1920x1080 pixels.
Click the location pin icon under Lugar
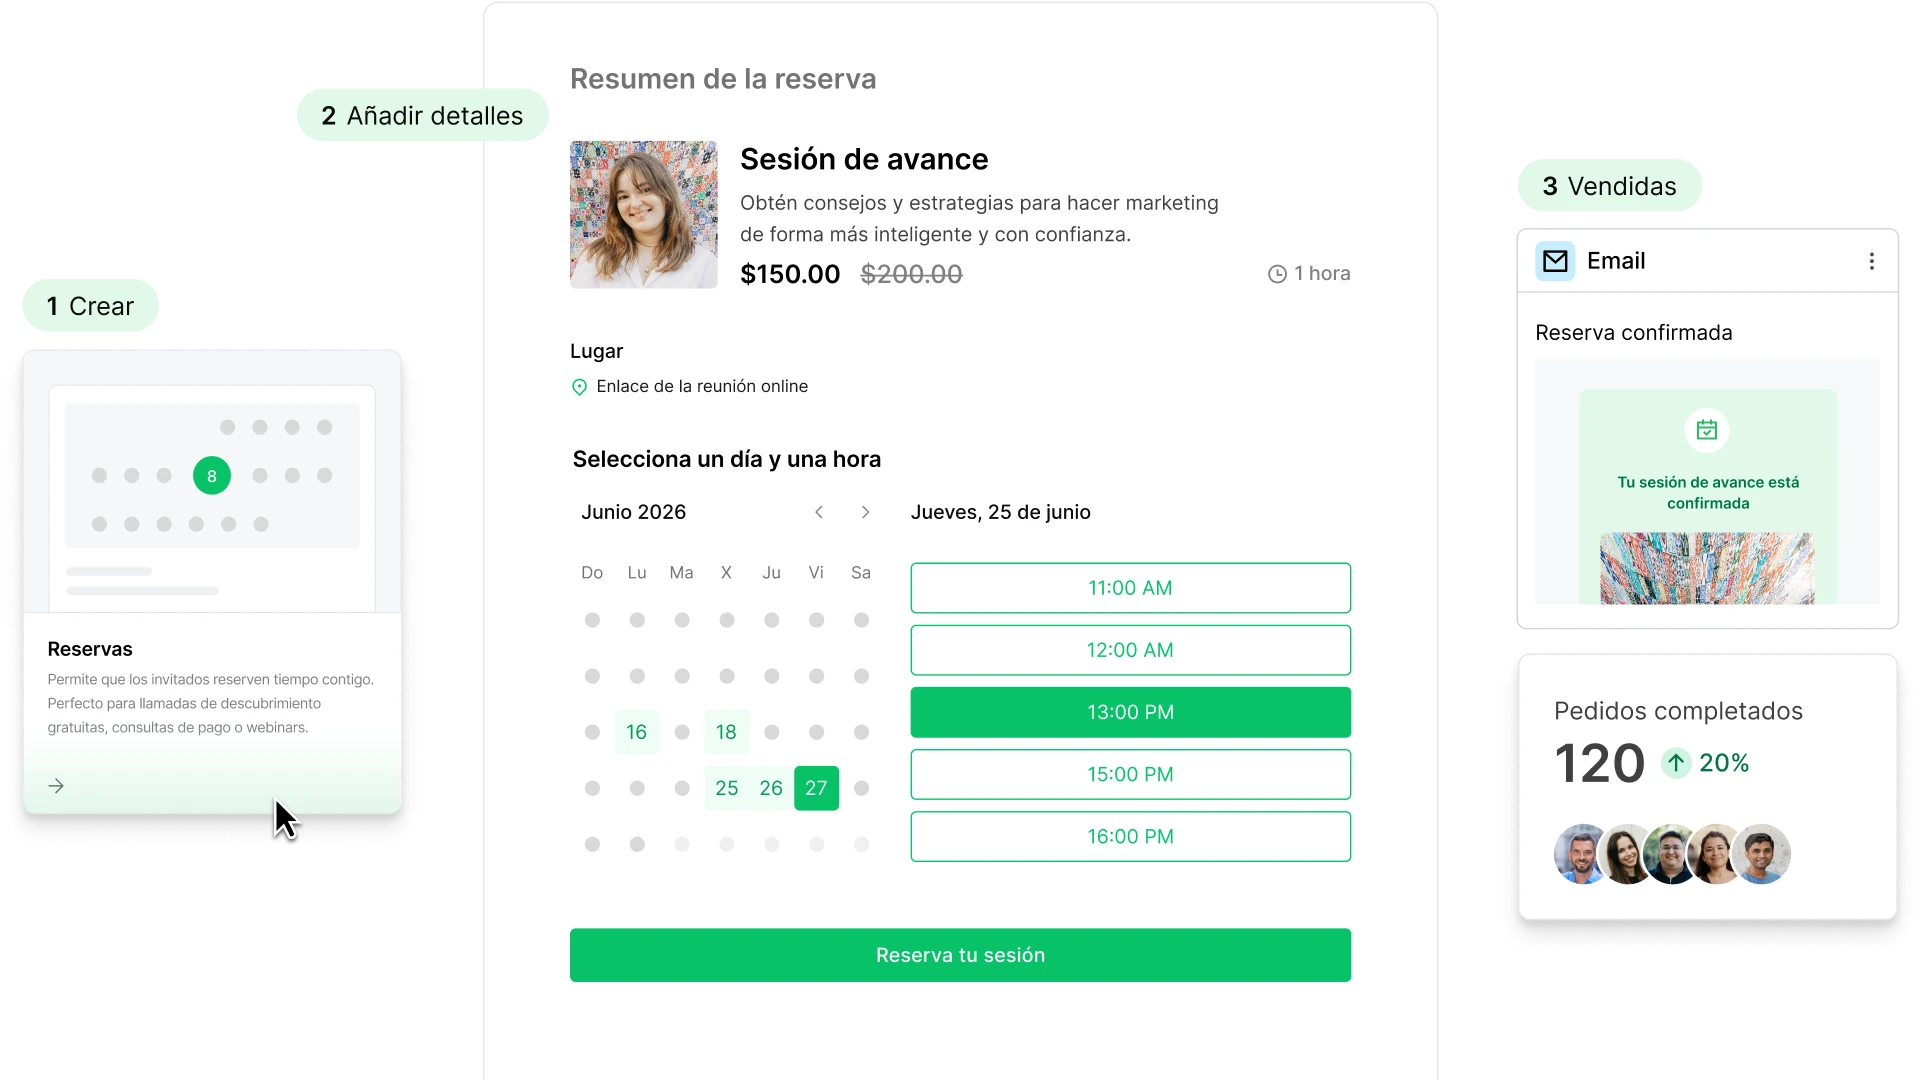(579, 387)
